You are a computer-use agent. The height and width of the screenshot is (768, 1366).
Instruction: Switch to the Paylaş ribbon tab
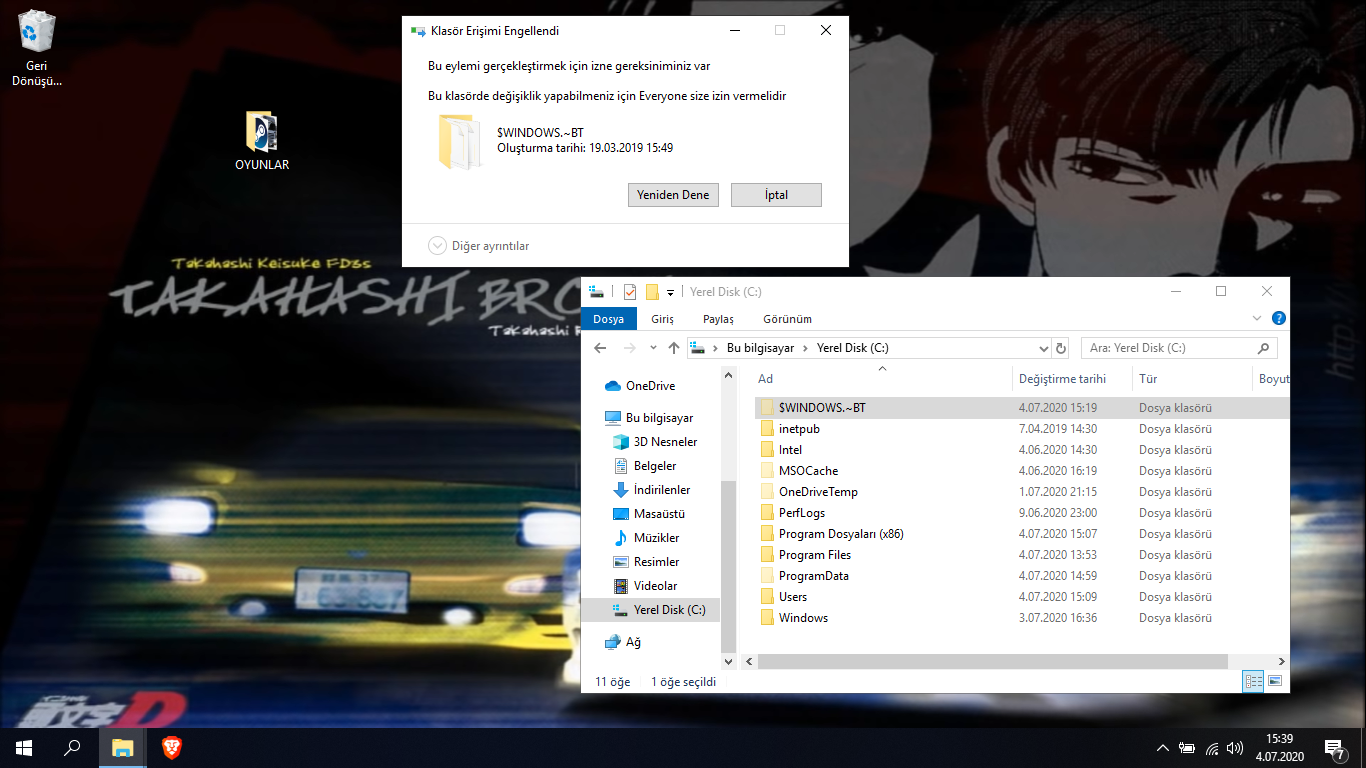tap(718, 319)
